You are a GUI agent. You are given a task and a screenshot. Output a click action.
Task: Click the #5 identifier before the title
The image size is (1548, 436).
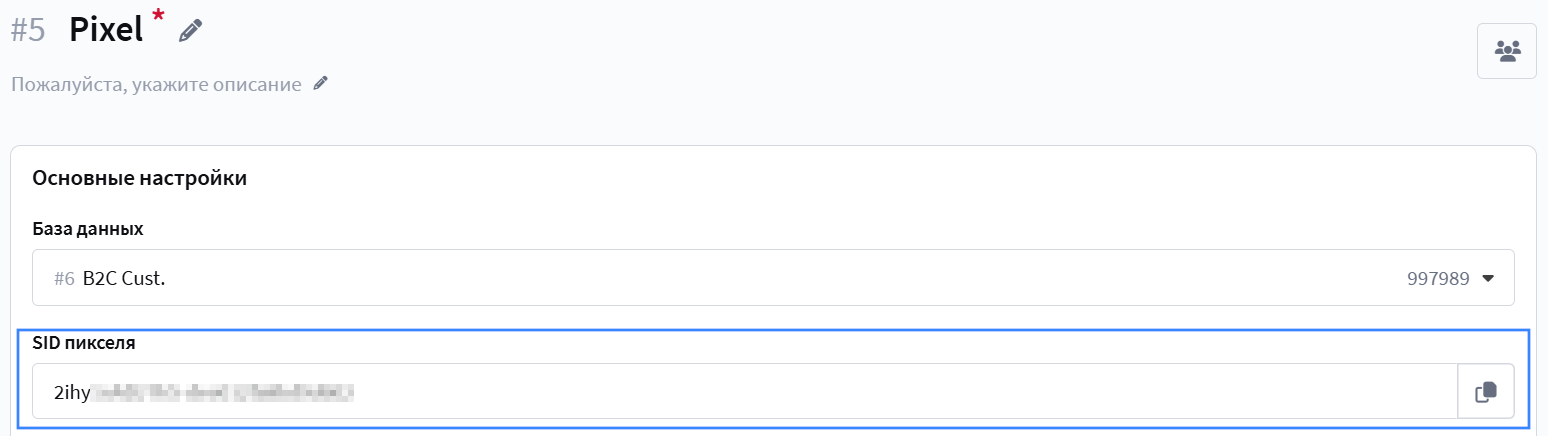click(28, 30)
